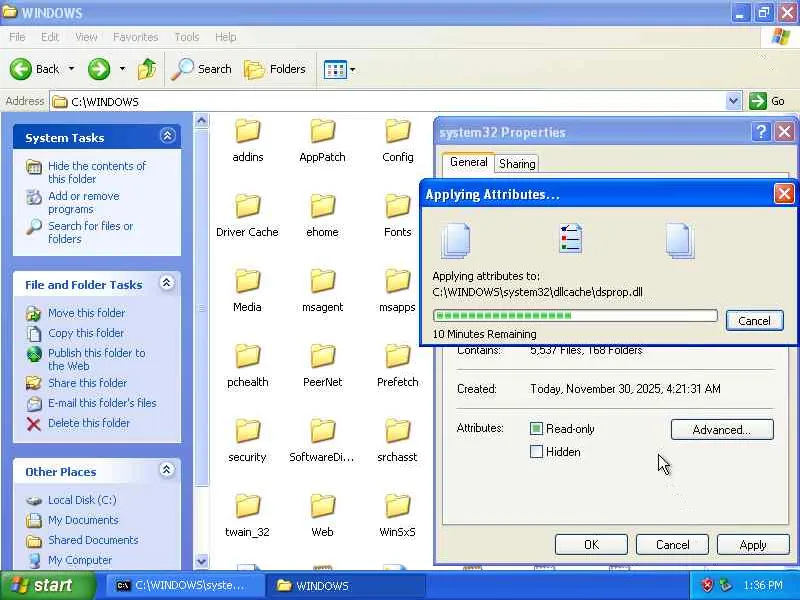
Task: Select the AppPatch folder icon
Action: [x=322, y=132]
